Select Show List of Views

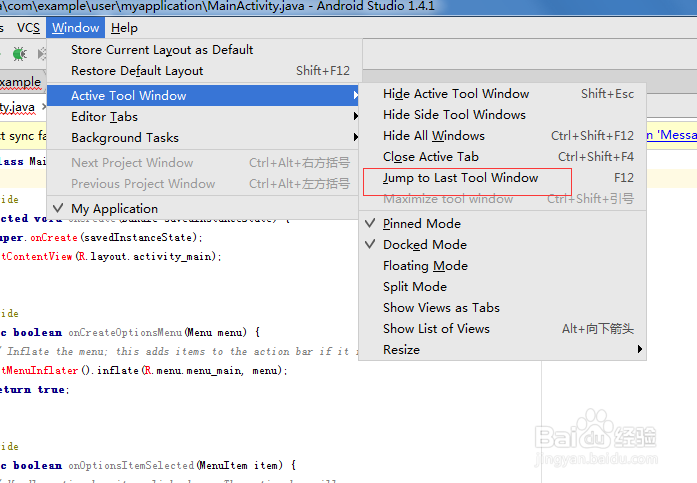tap(502, 329)
